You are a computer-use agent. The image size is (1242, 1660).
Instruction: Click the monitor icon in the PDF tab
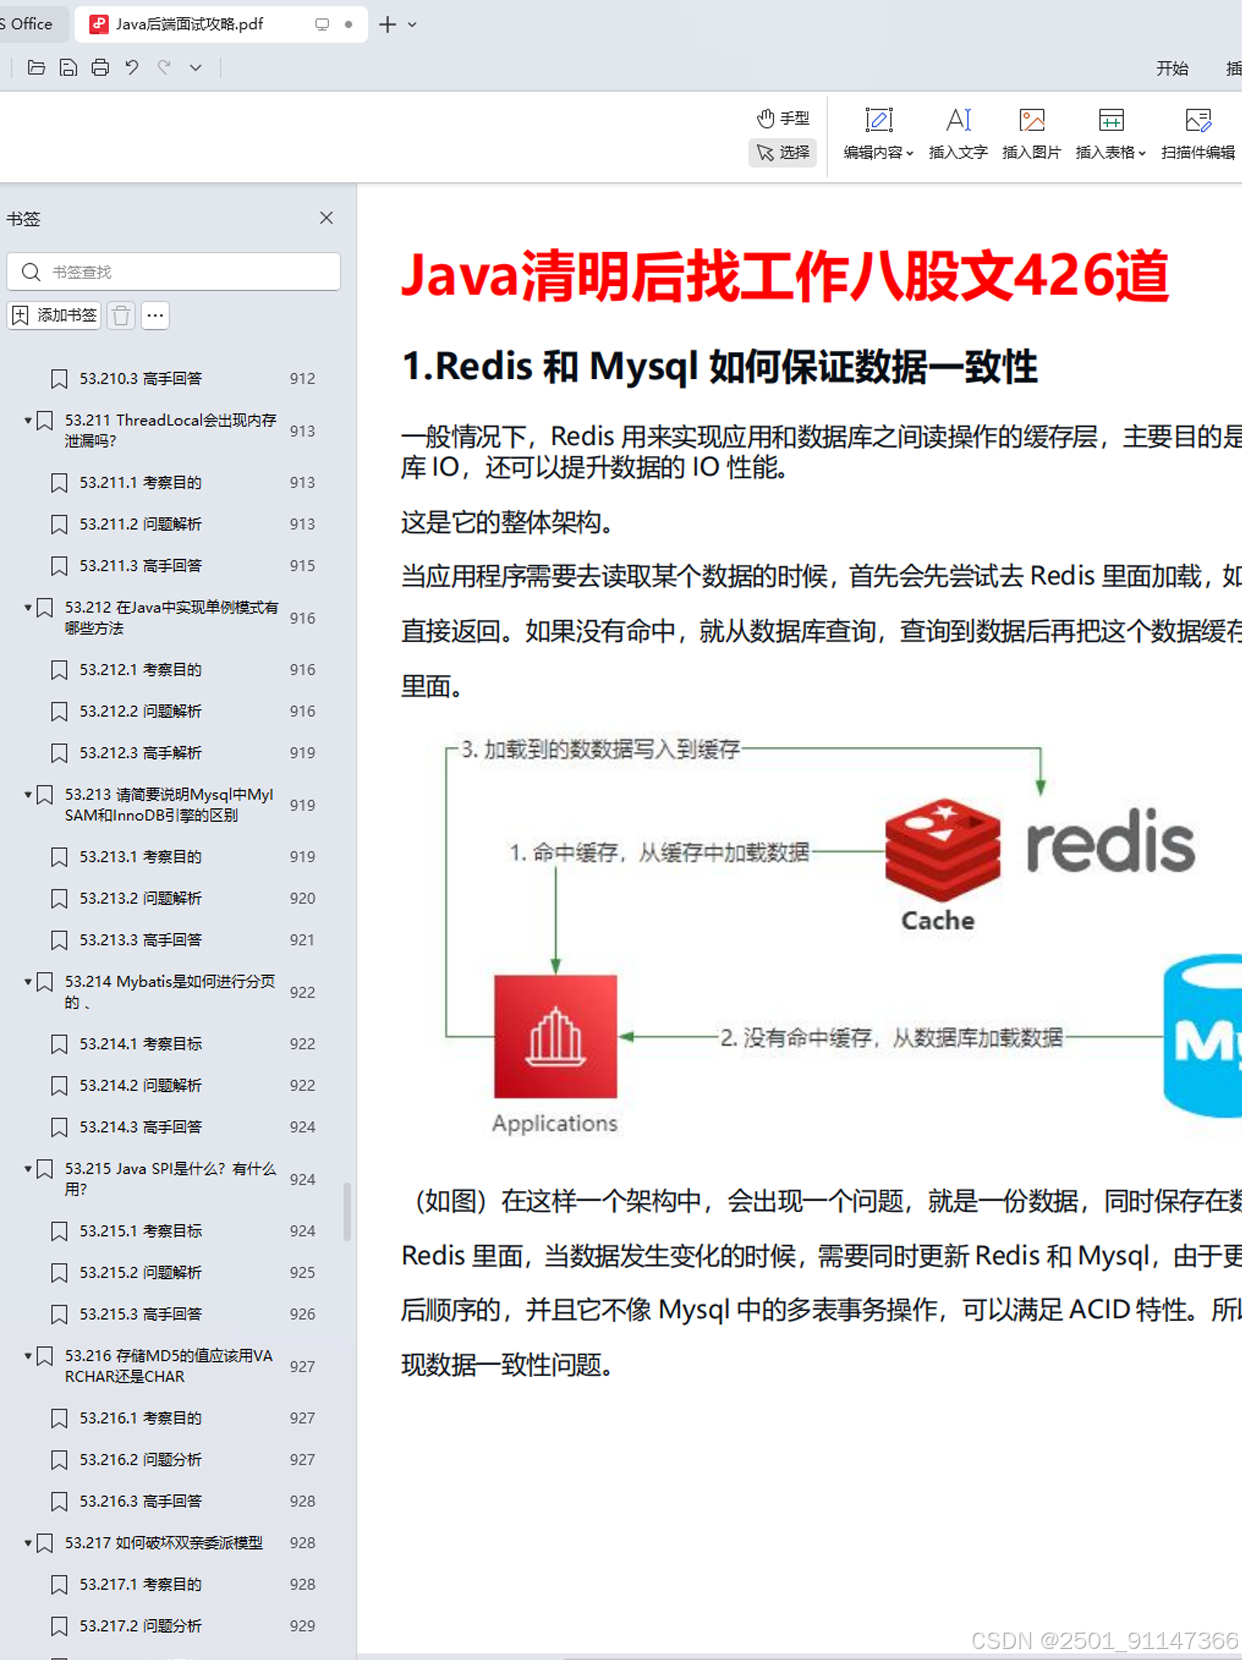(x=322, y=24)
